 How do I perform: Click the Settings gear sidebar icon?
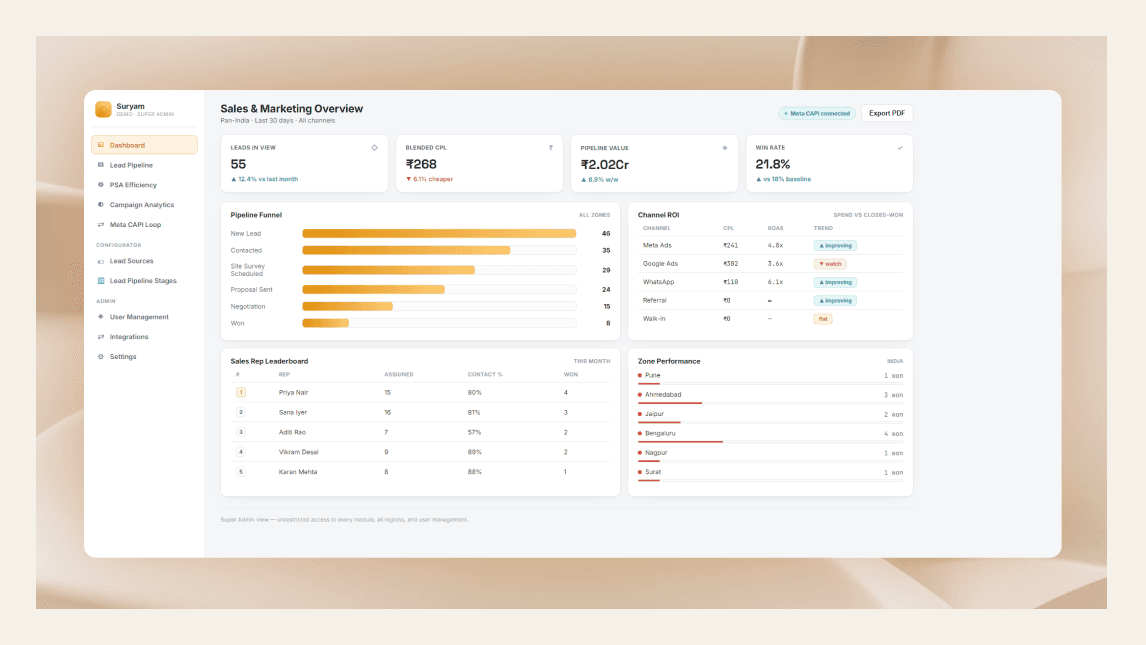[101, 356]
